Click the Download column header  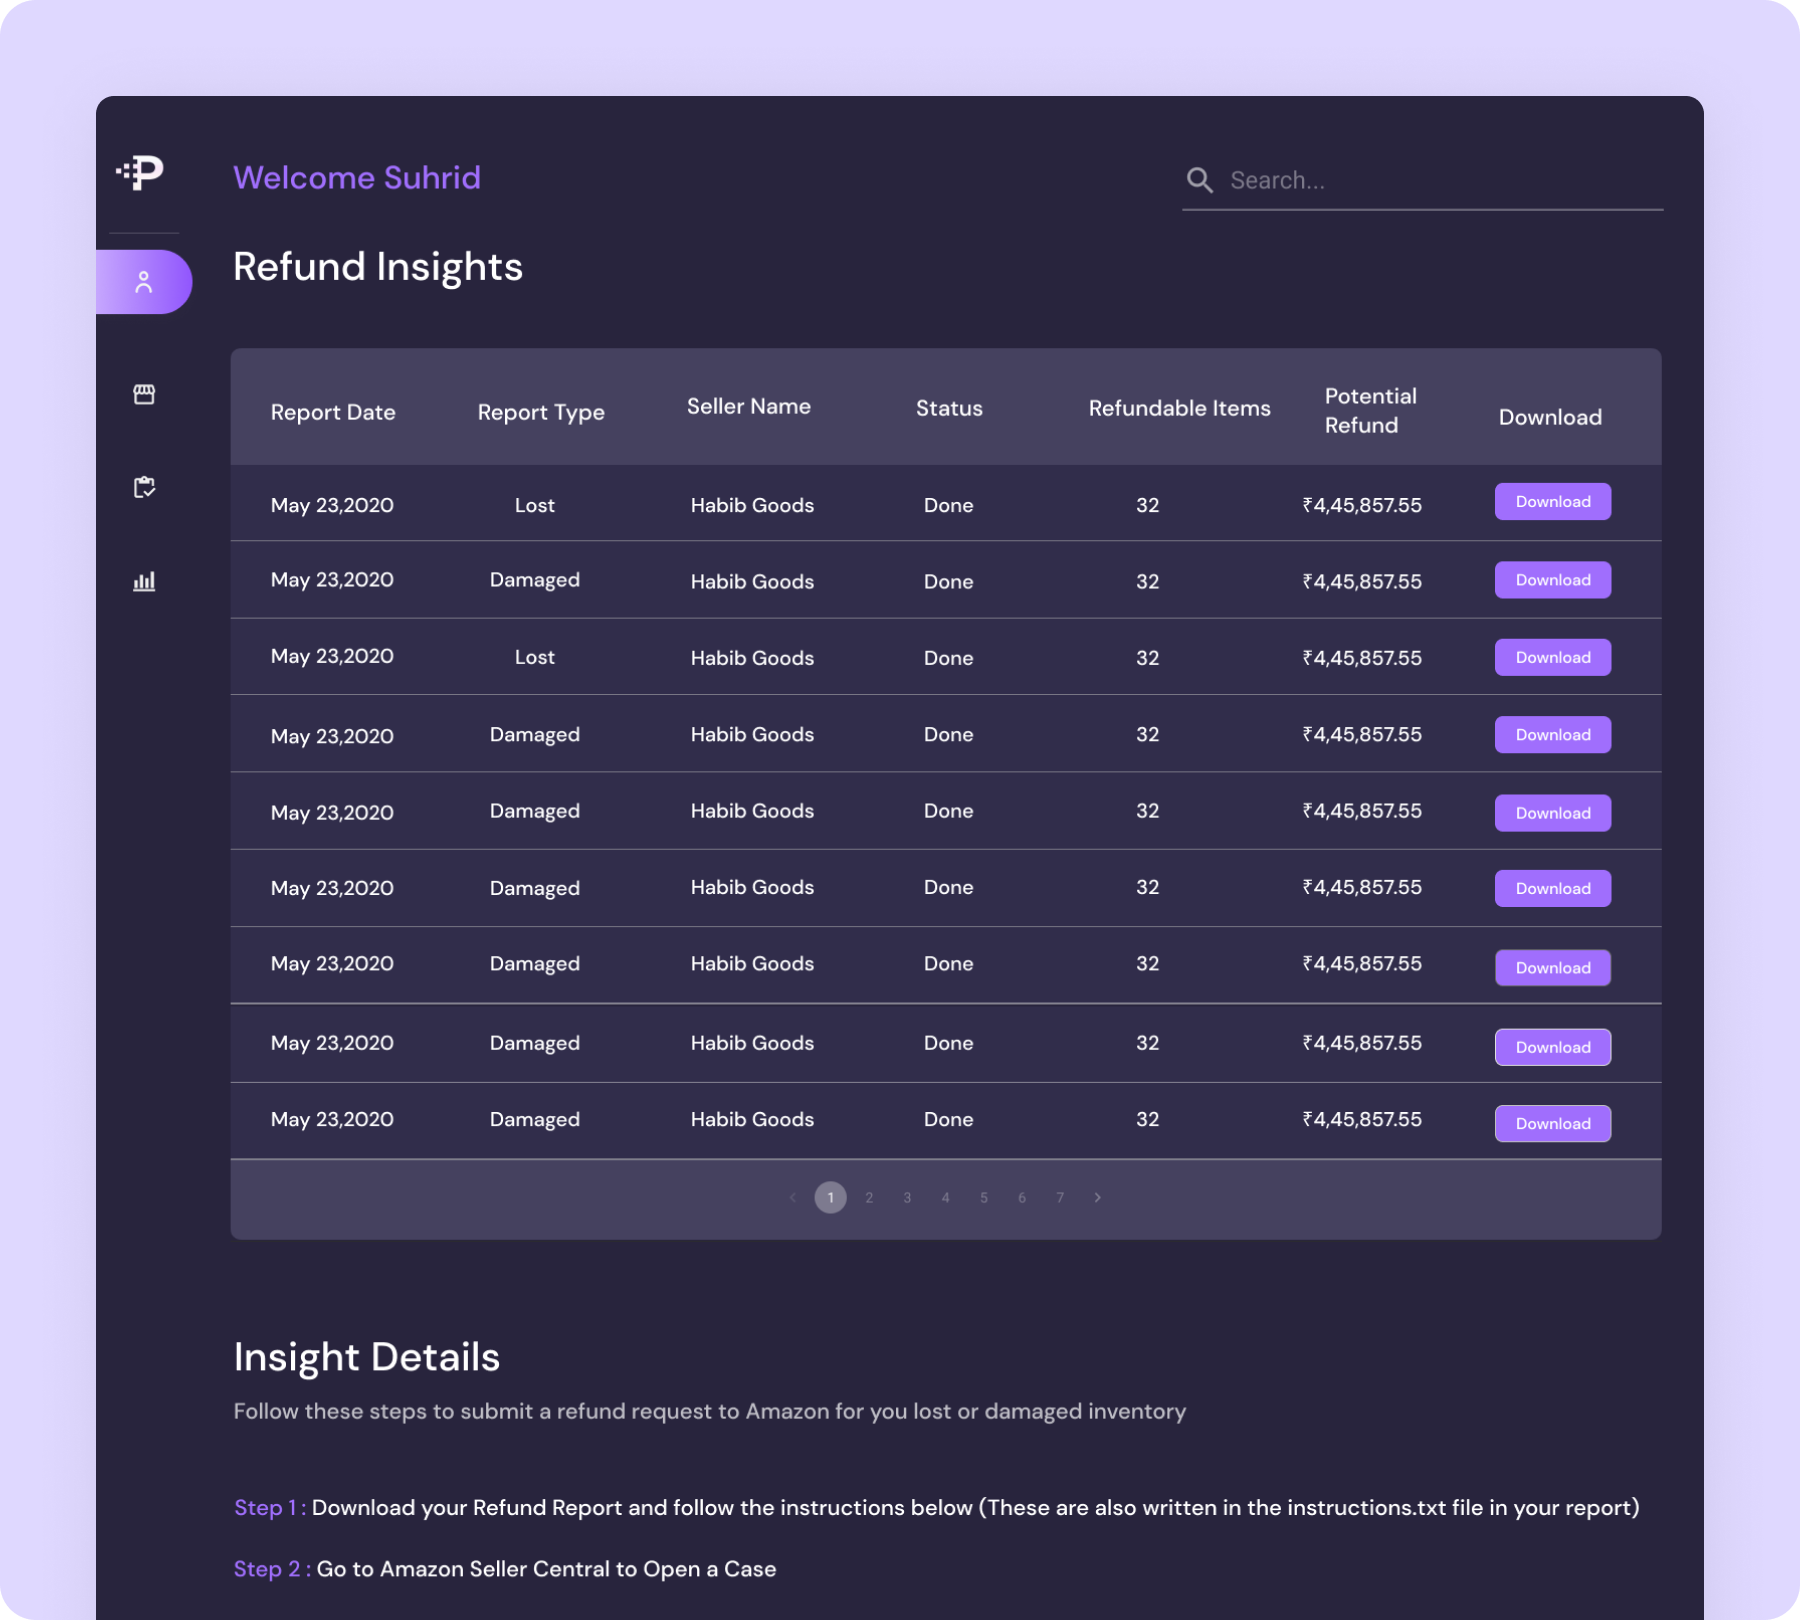point(1550,417)
